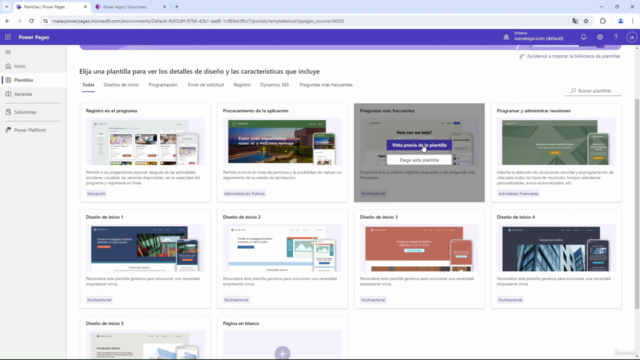
Task: Open Programar y administrar reuniones thumbnail
Action: pos(556,141)
